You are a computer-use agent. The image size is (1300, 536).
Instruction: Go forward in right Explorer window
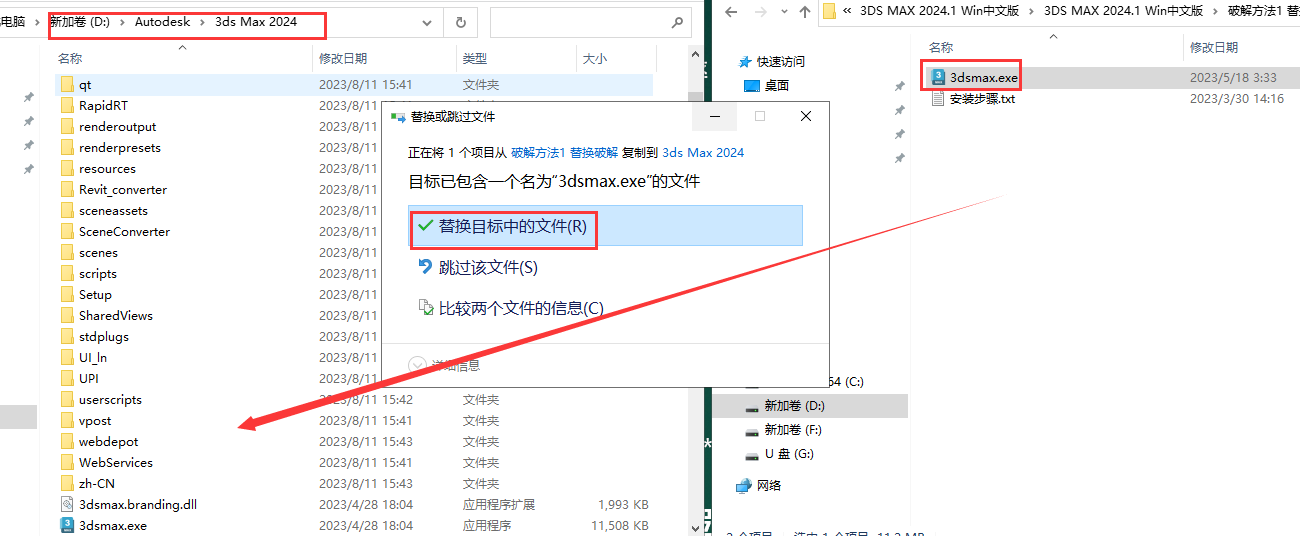[x=761, y=12]
